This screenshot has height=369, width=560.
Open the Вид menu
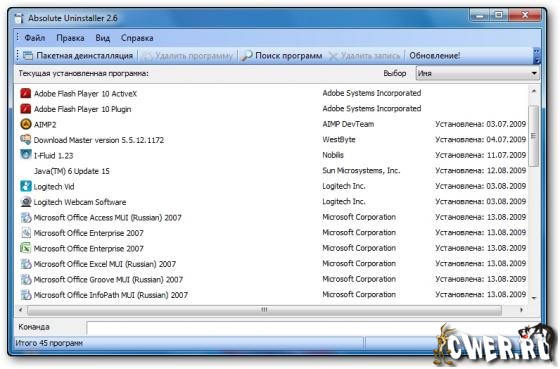point(102,38)
